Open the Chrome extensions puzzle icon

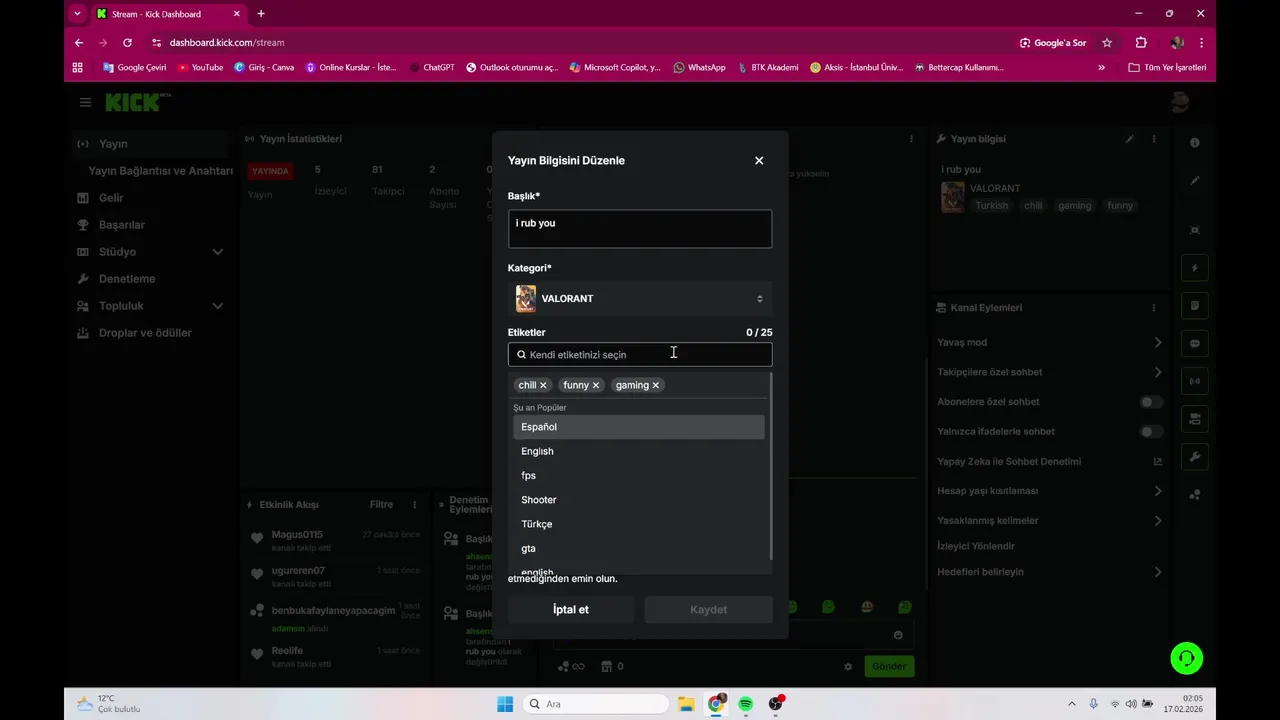pos(1141,43)
